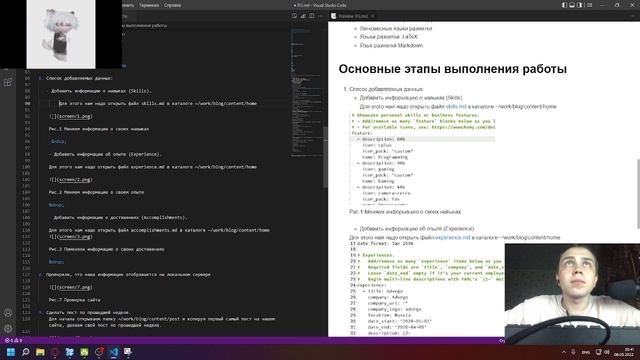Click the green taskbar app icon
The image size is (640, 360).
[84, 352]
